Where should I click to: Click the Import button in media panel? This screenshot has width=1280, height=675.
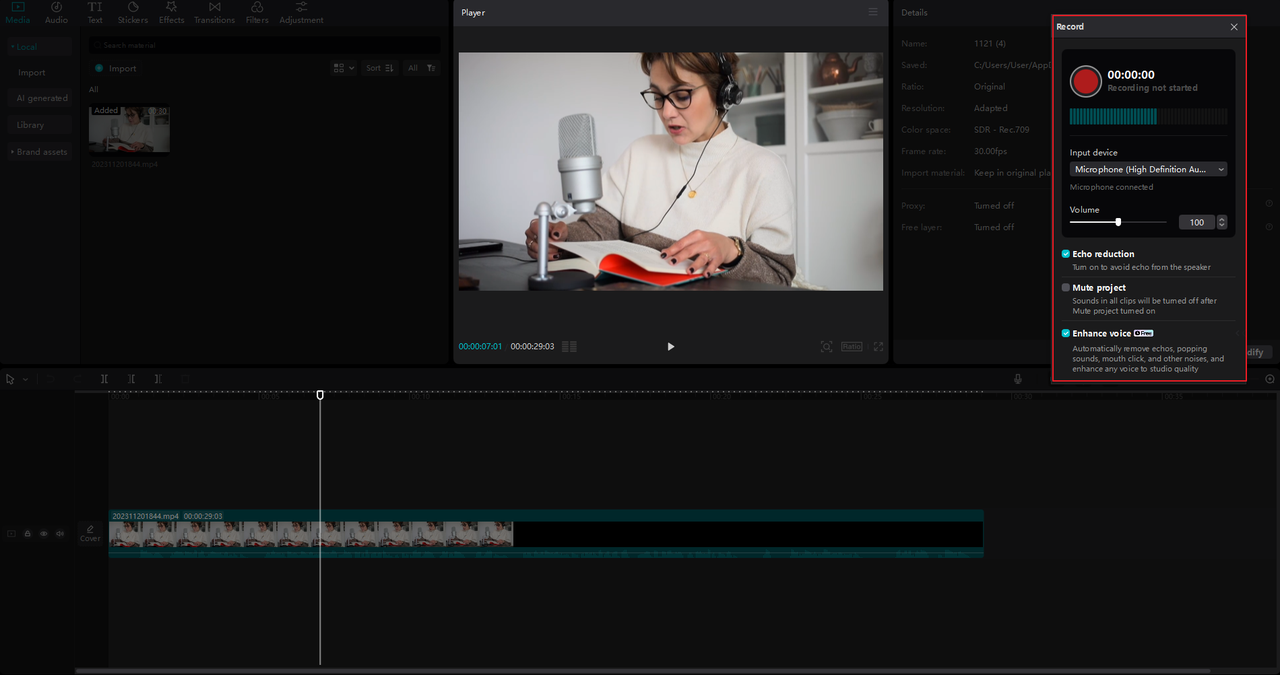pyautogui.click(x=116, y=68)
